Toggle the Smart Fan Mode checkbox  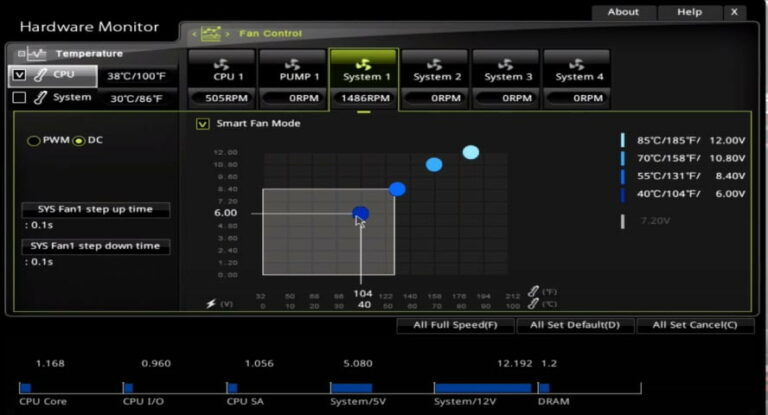tap(203, 124)
